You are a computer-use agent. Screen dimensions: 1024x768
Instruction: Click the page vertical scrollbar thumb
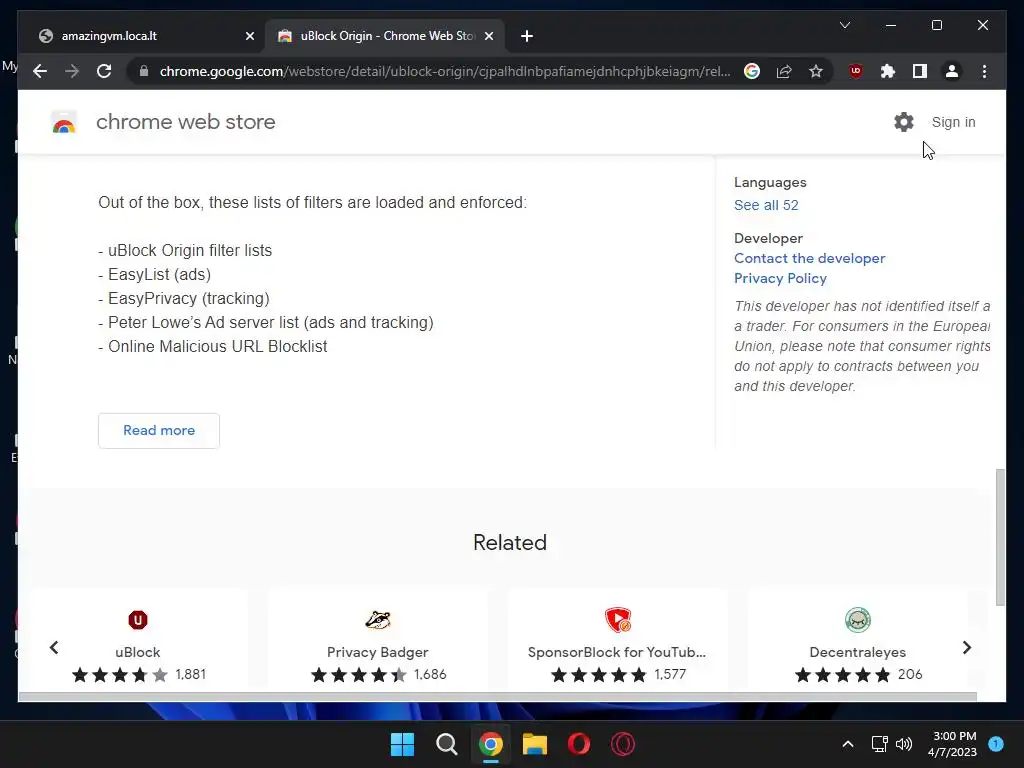click(1000, 537)
